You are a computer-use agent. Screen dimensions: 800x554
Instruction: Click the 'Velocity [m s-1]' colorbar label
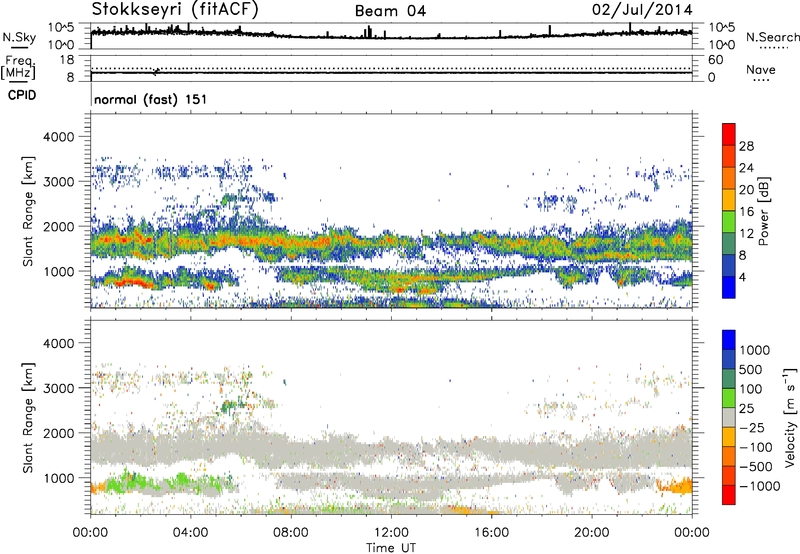(790, 417)
